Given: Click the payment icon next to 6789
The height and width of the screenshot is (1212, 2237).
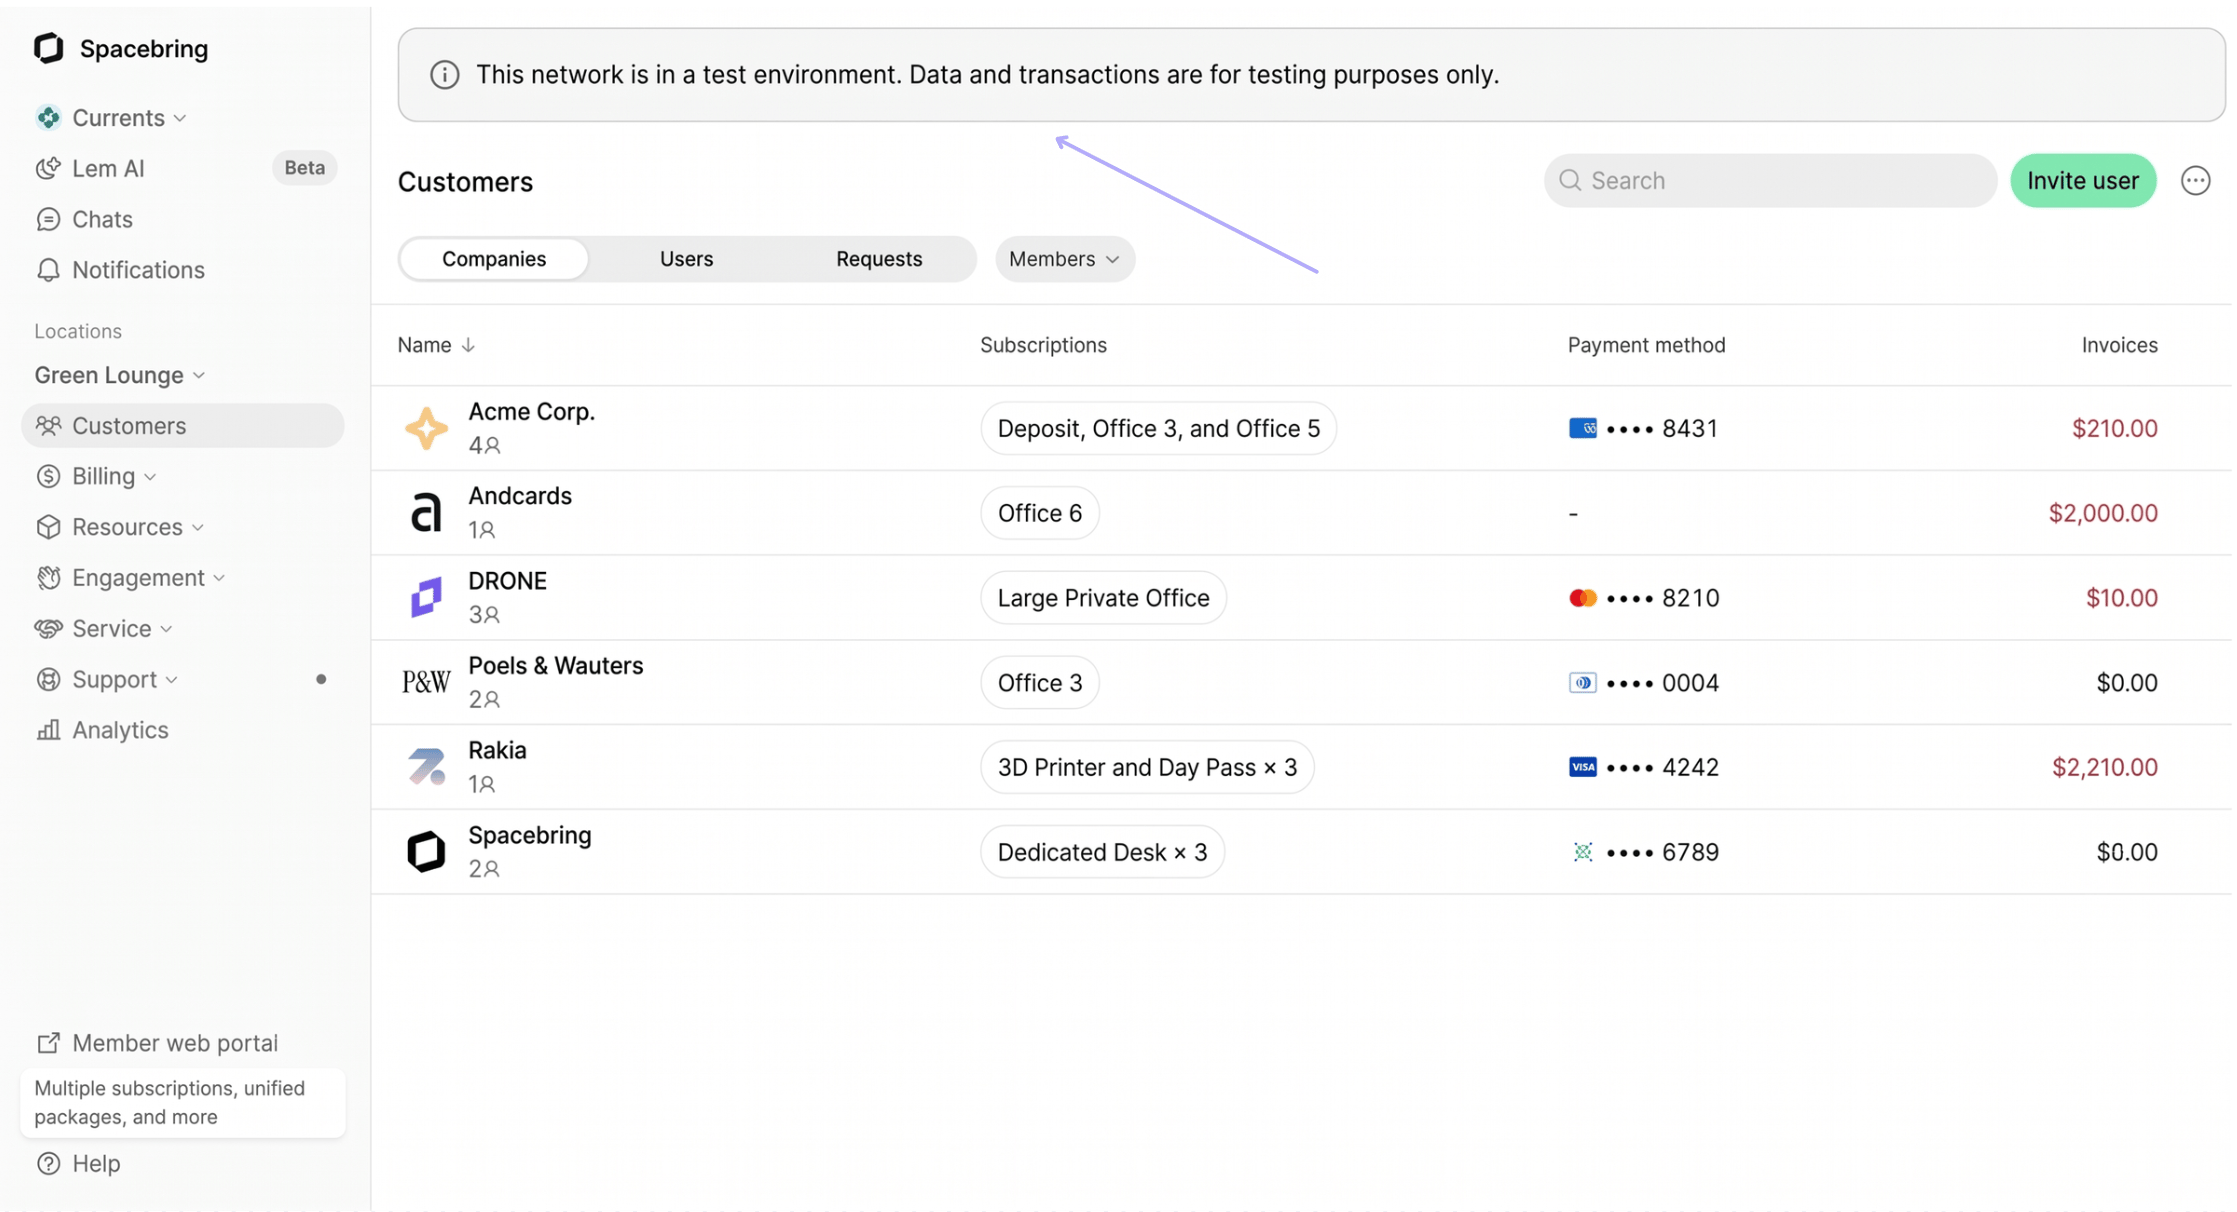Looking at the screenshot, I should pos(1582,852).
